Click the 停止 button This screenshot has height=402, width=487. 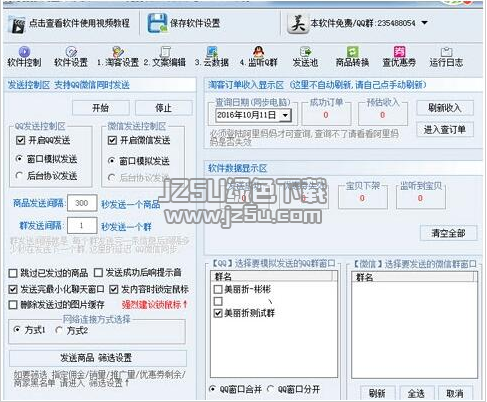164,108
